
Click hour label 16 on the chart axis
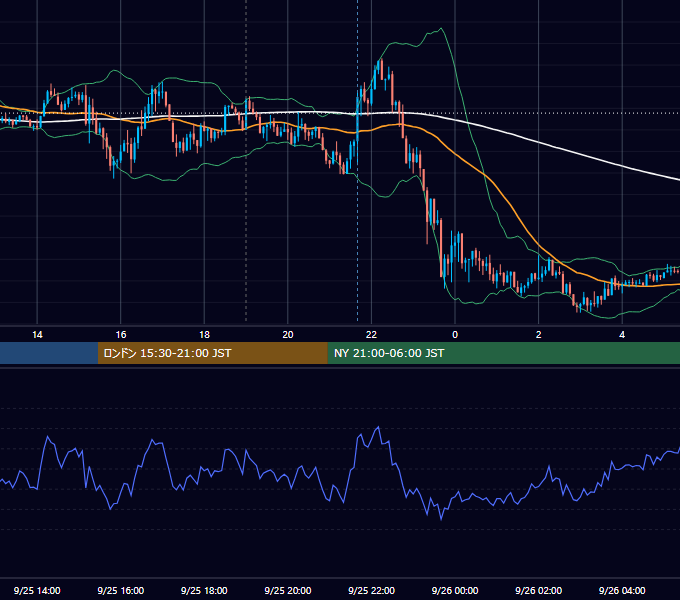[121, 335]
